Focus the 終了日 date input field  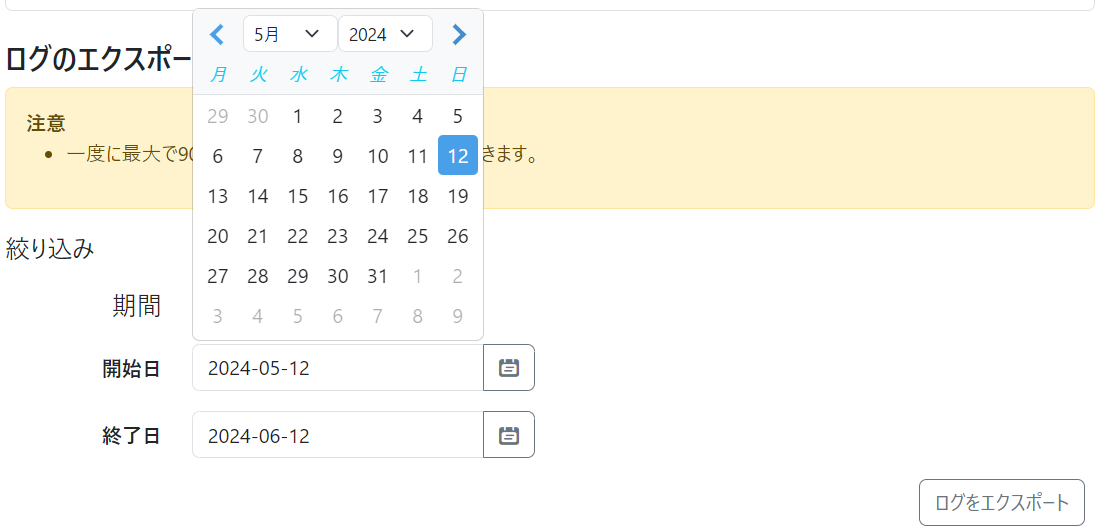(338, 435)
